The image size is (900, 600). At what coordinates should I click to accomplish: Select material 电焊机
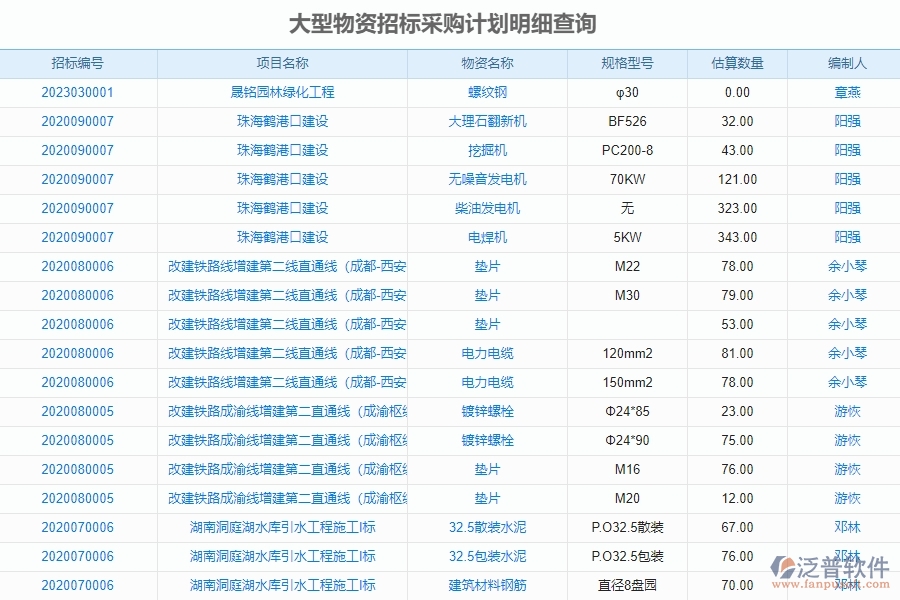click(x=487, y=237)
